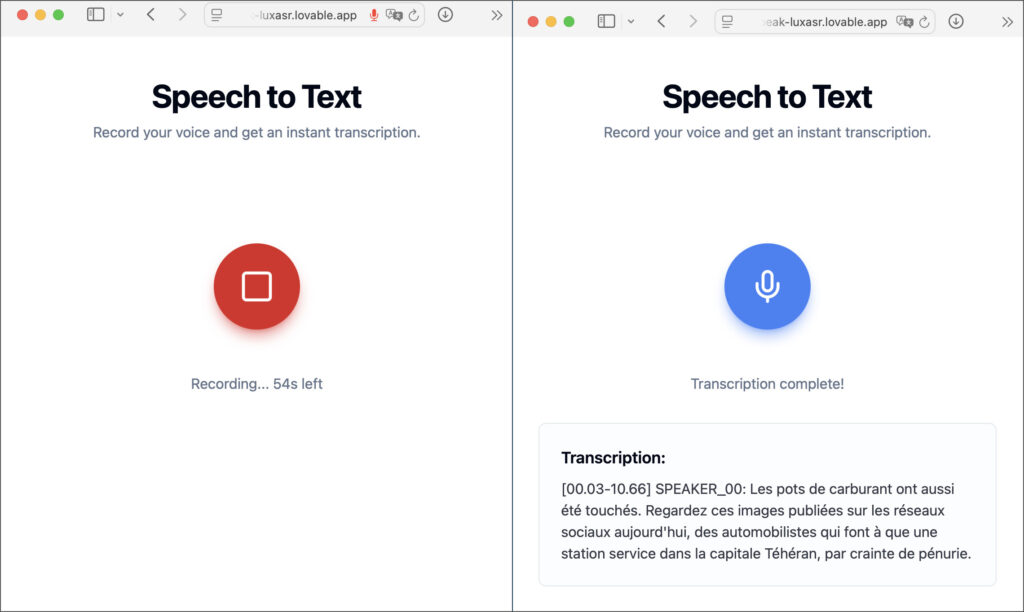
Task: Open page settings icon in transcription window address bar
Action: pos(727,21)
